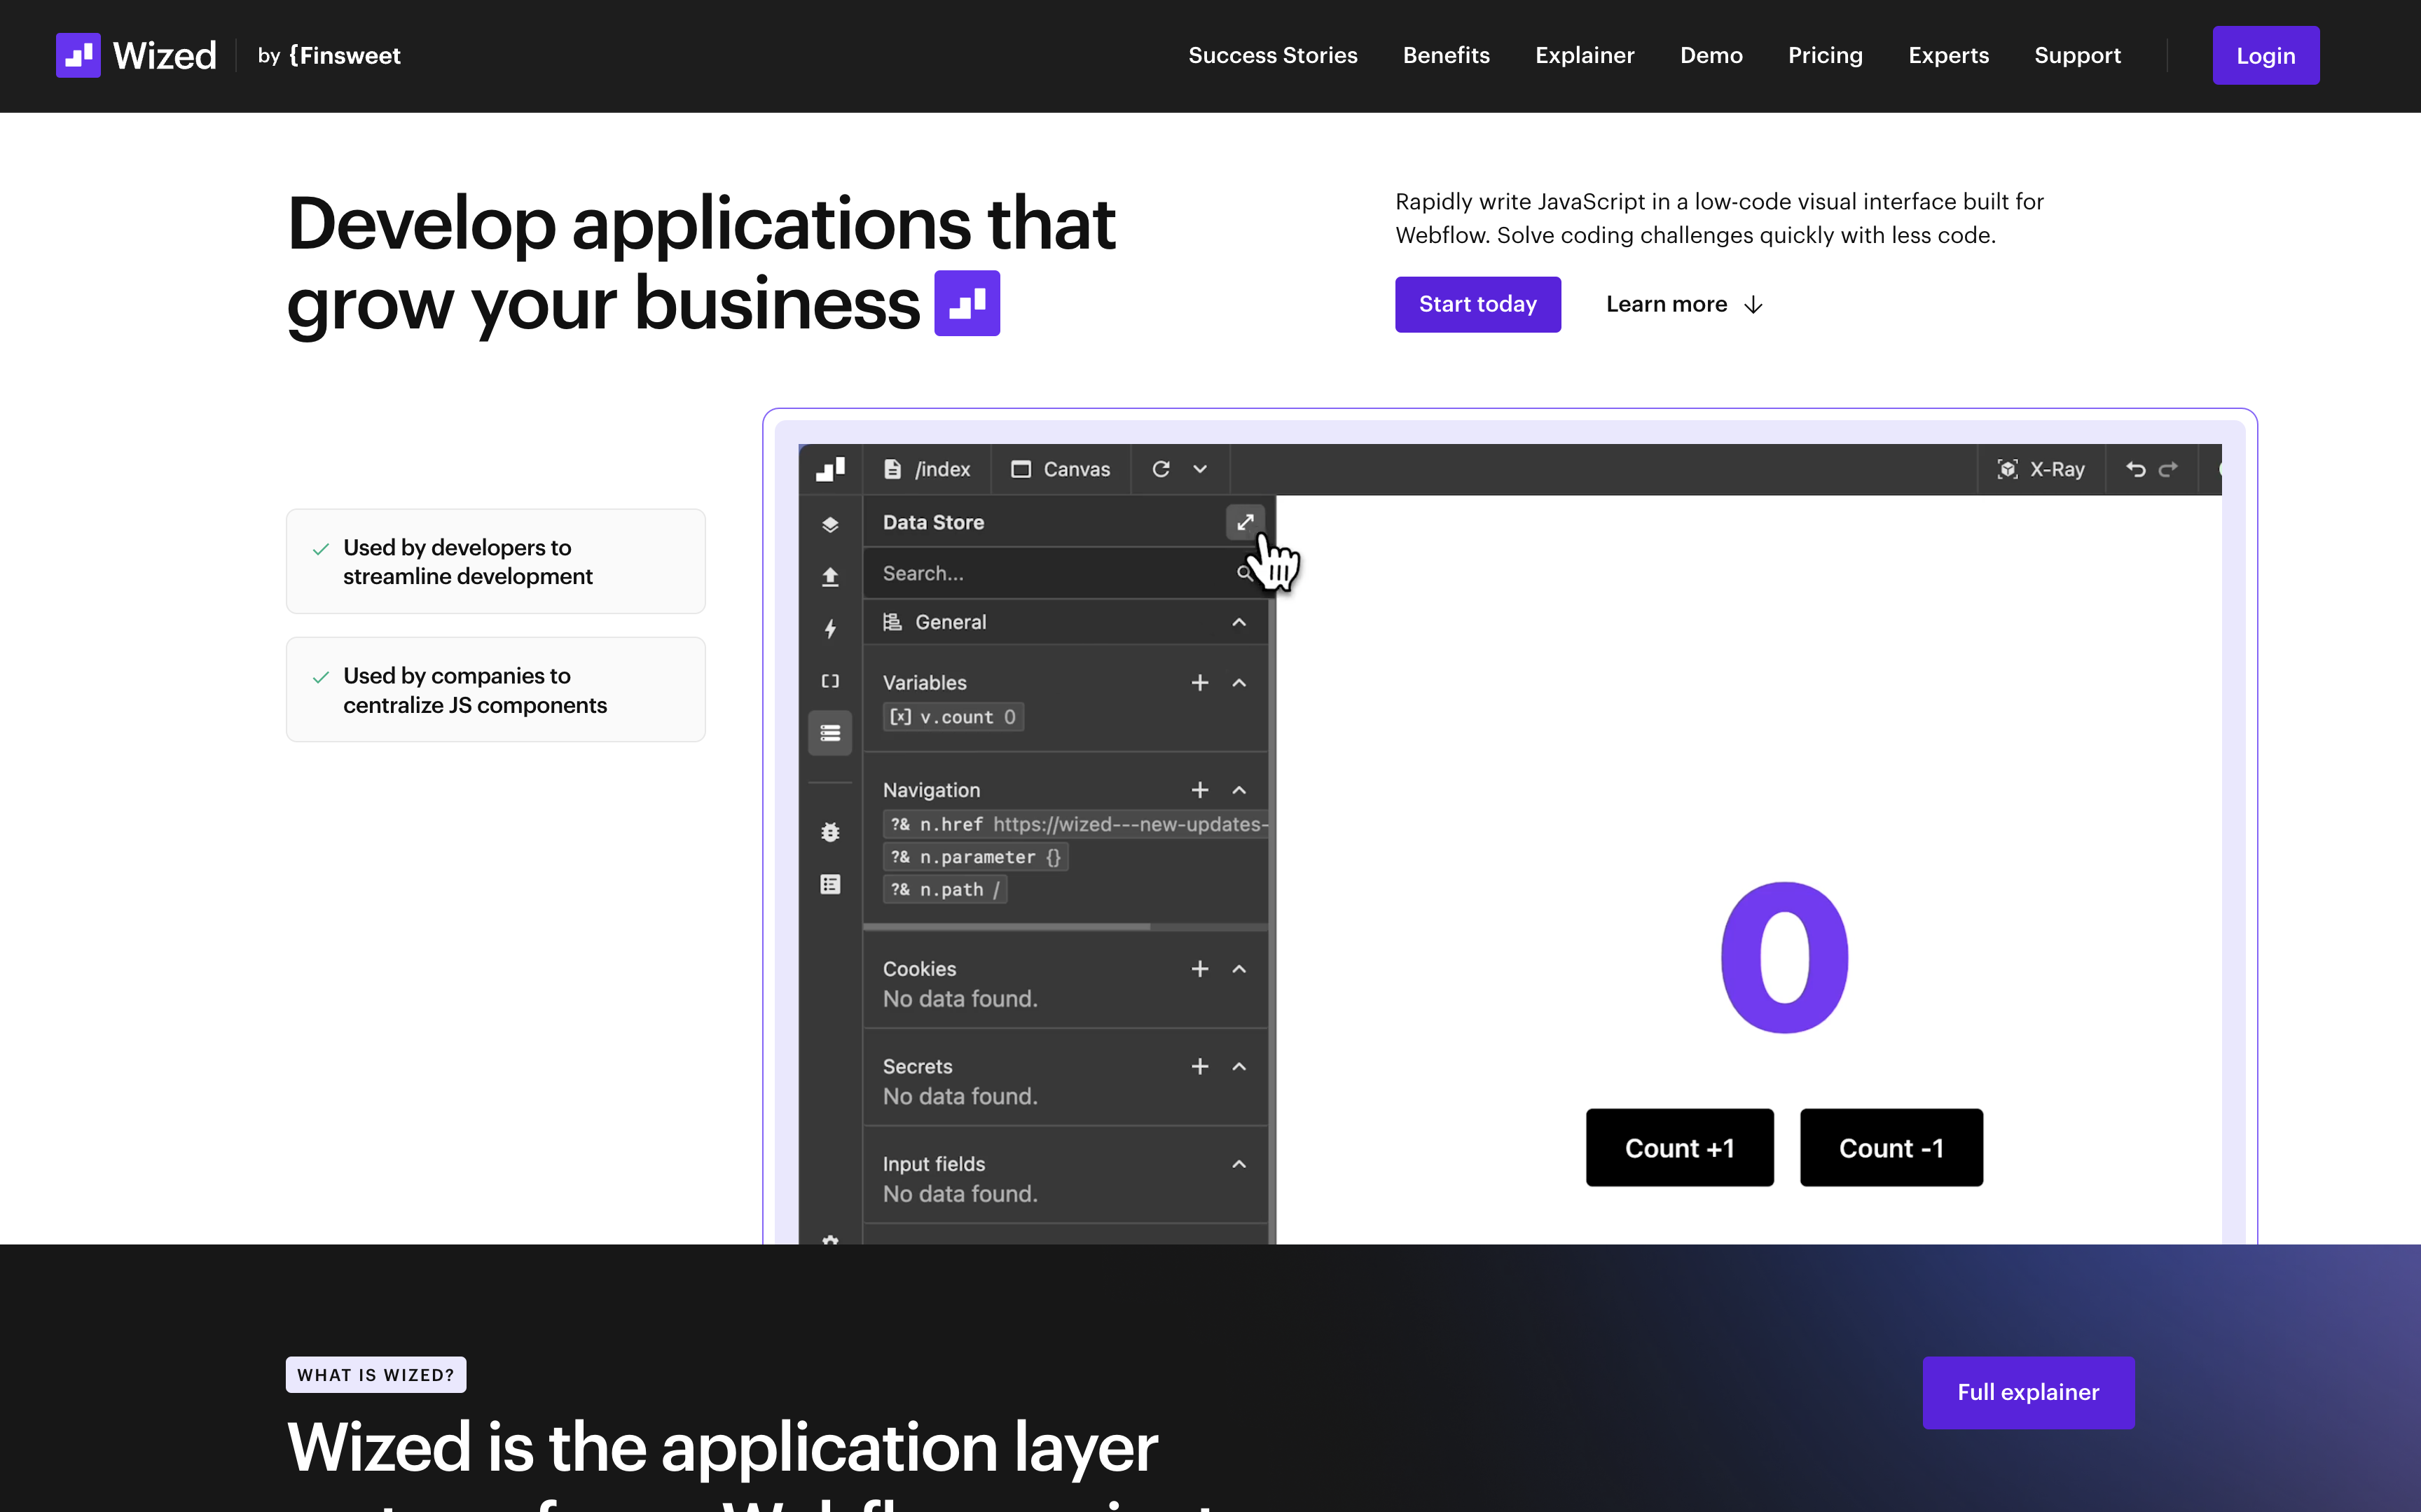
Task: Select the n.path entry
Action: click(x=944, y=889)
